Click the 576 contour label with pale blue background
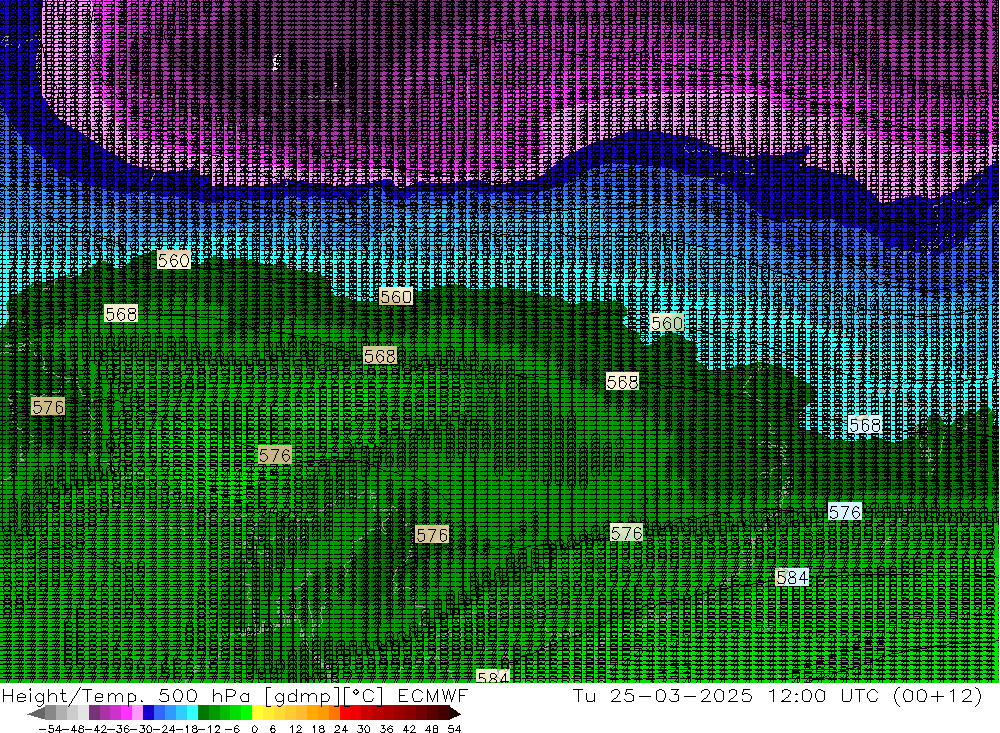This screenshot has width=1000, height=733. (x=845, y=512)
